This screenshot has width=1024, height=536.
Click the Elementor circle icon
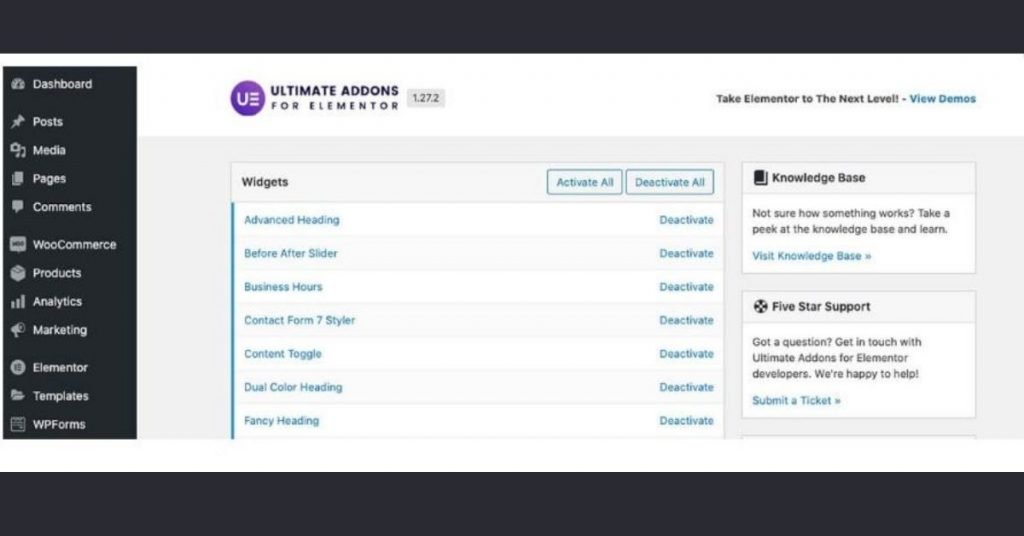tap(18, 368)
